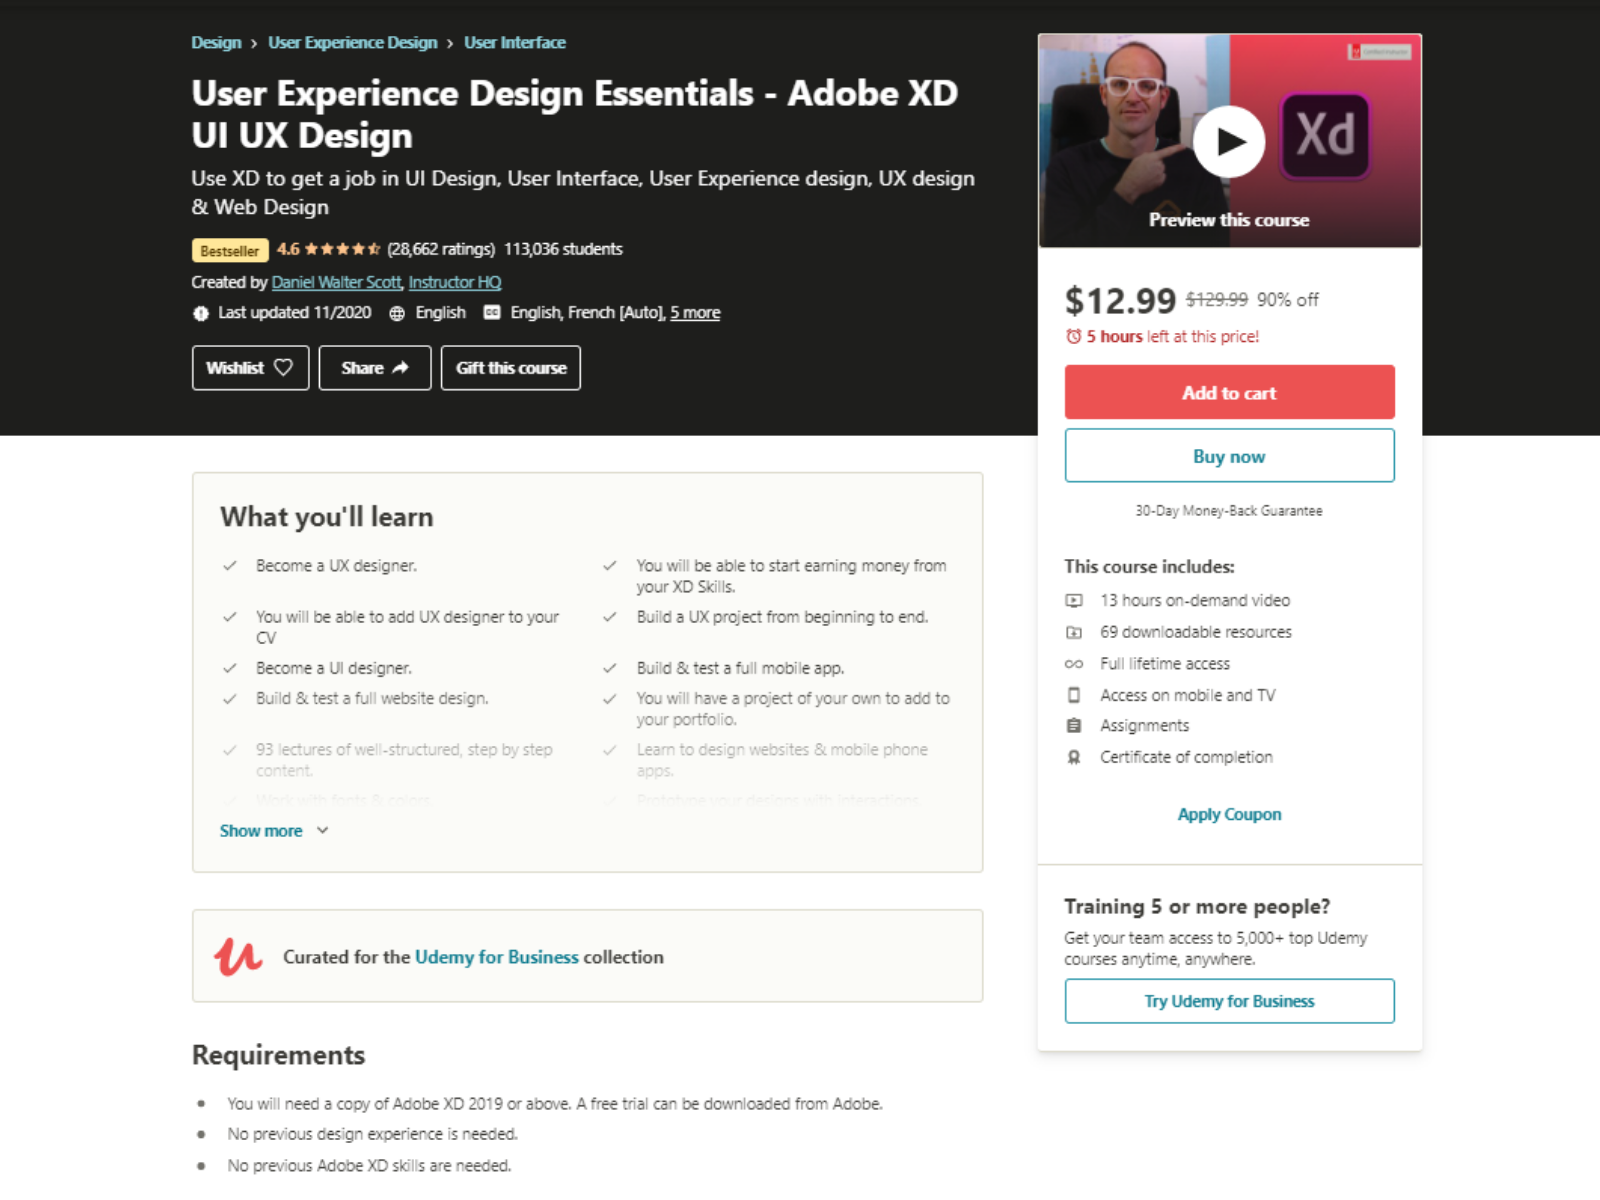Click Try Udemy for Business button

pyautogui.click(x=1229, y=1001)
